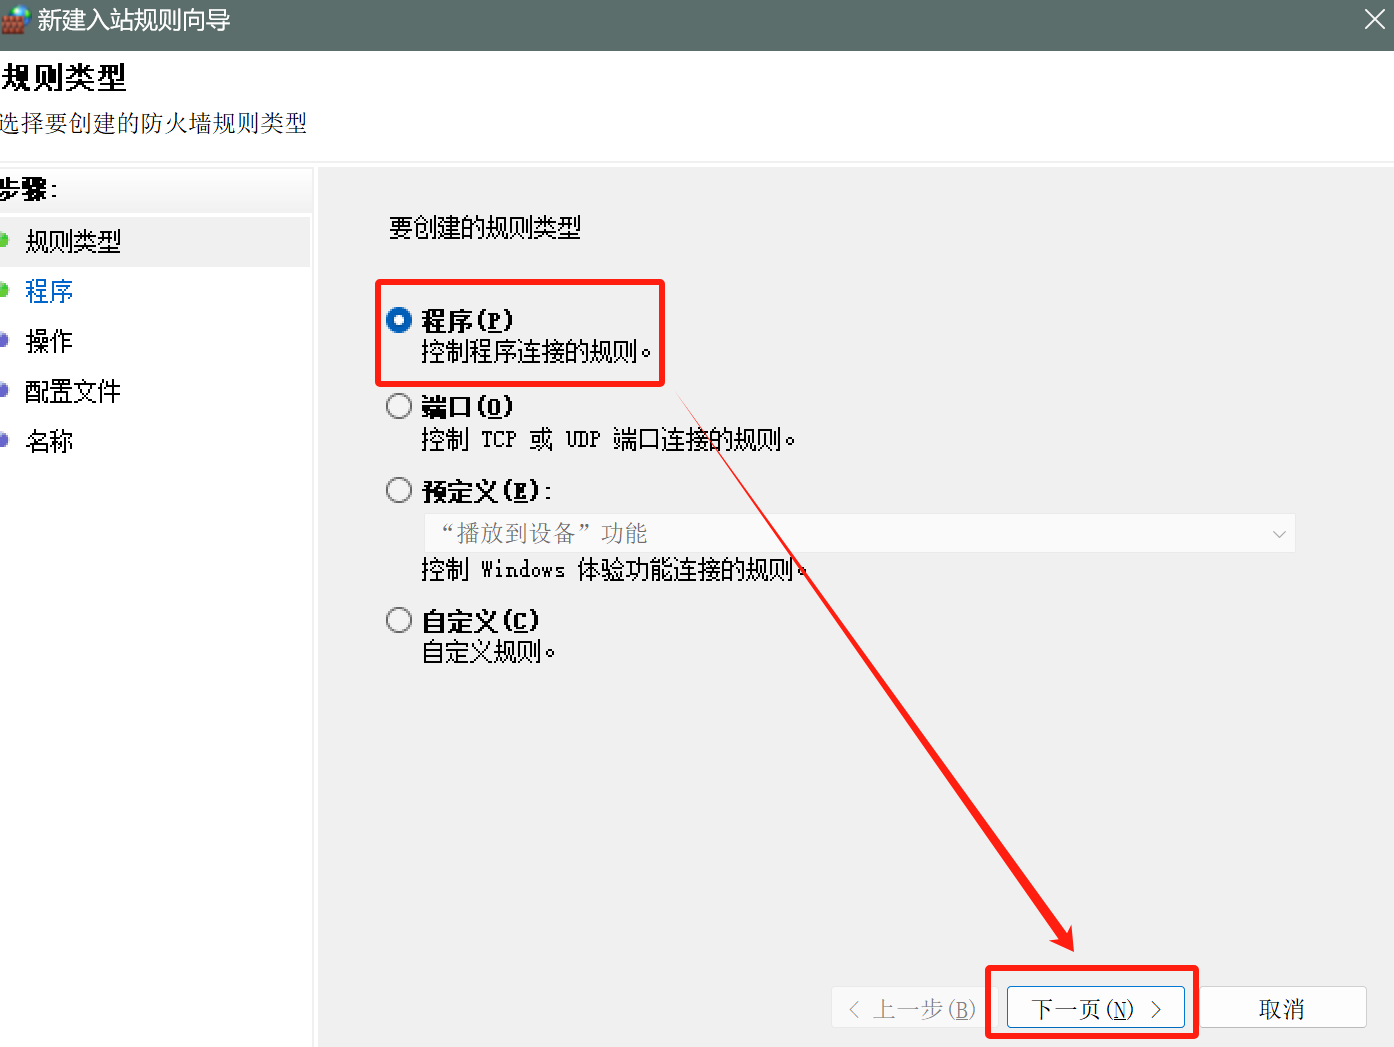The width and height of the screenshot is (1394, 1047).
Task: Select the 程序(P) radio button
Action: coord(399,320)
